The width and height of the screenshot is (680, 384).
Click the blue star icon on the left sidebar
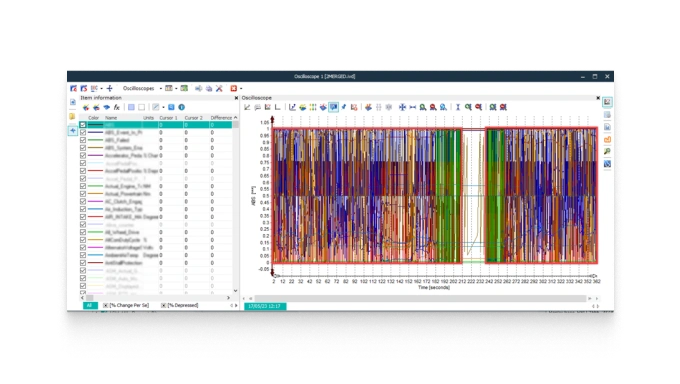tap(72, 131)
